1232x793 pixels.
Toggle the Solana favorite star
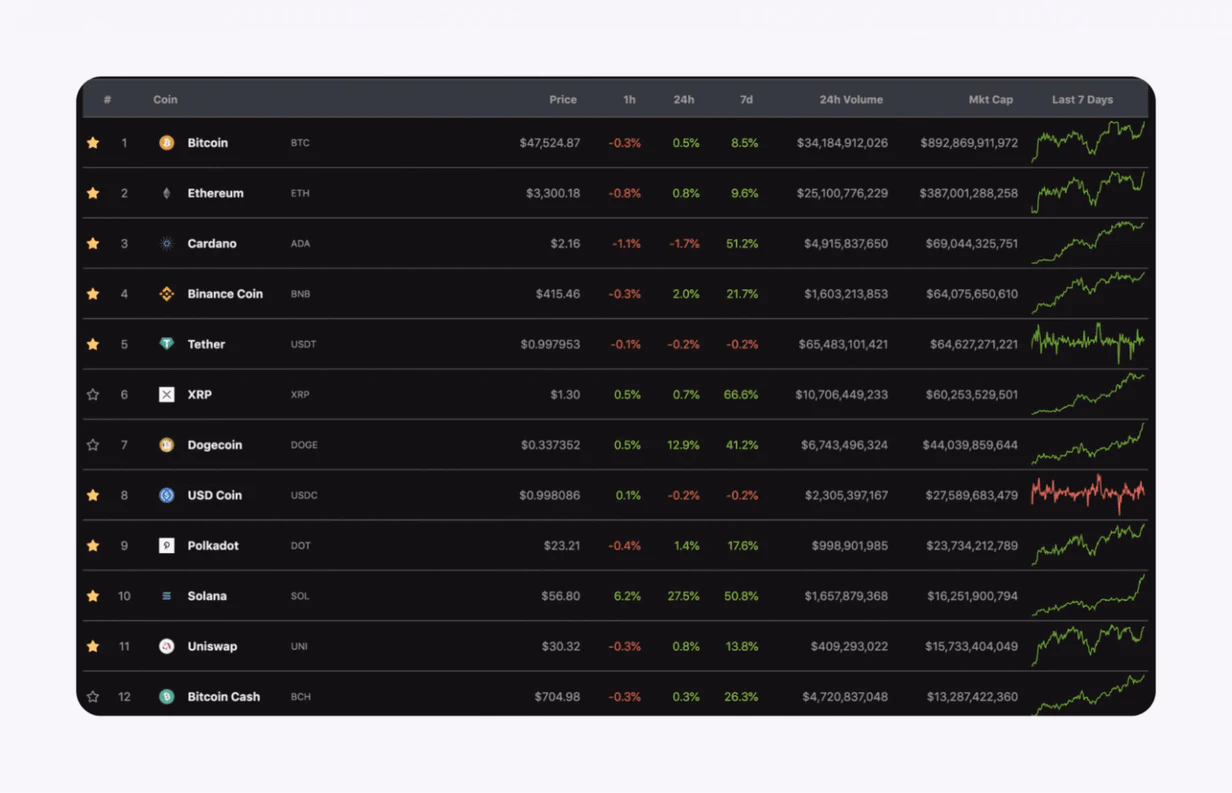pyautogui.click(x=93, y=596)
